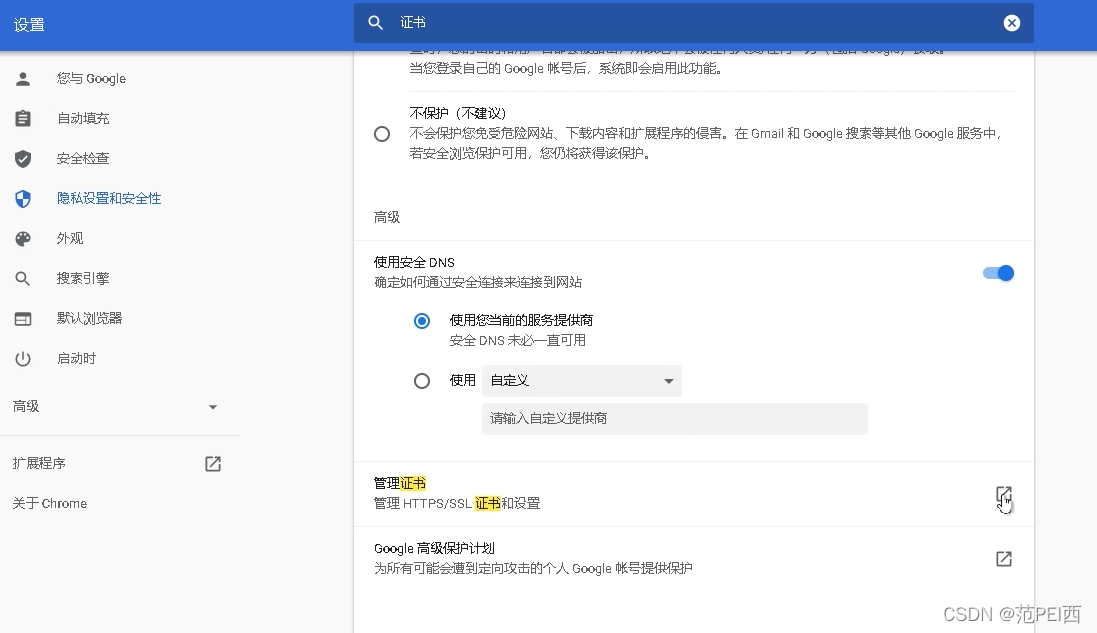Select the 使用 自定义 radio button
The image size is (1097, 633).
click(422, 380)
